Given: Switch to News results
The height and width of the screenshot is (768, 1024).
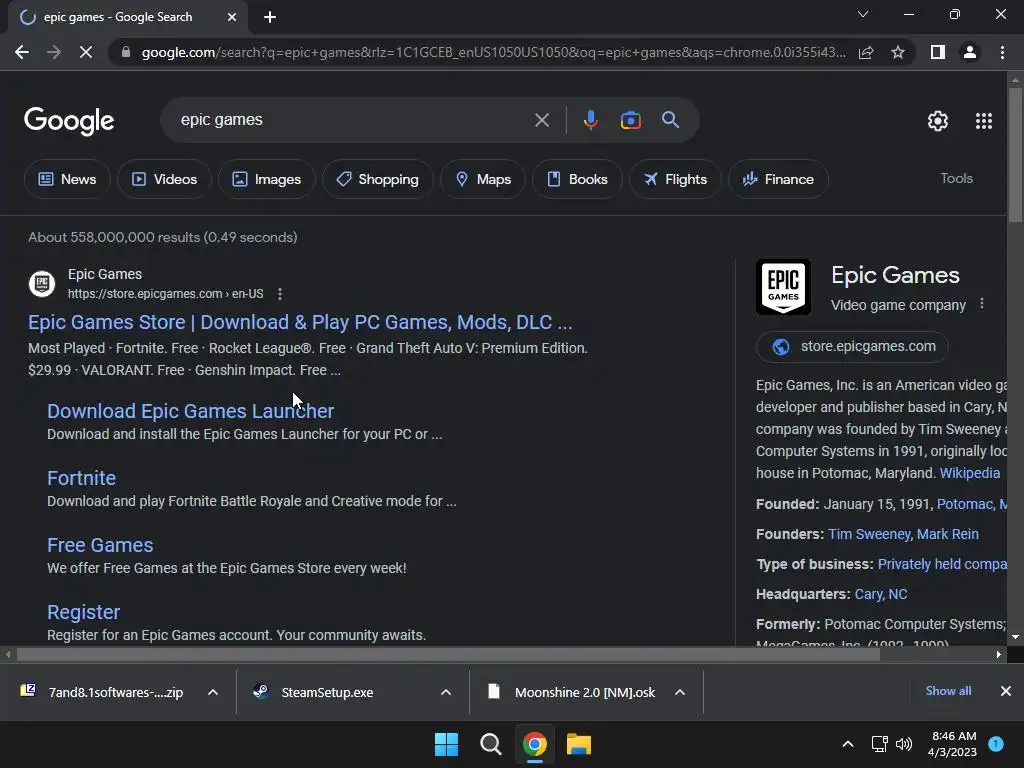Looking at the screenshot, I should point(67,179).
